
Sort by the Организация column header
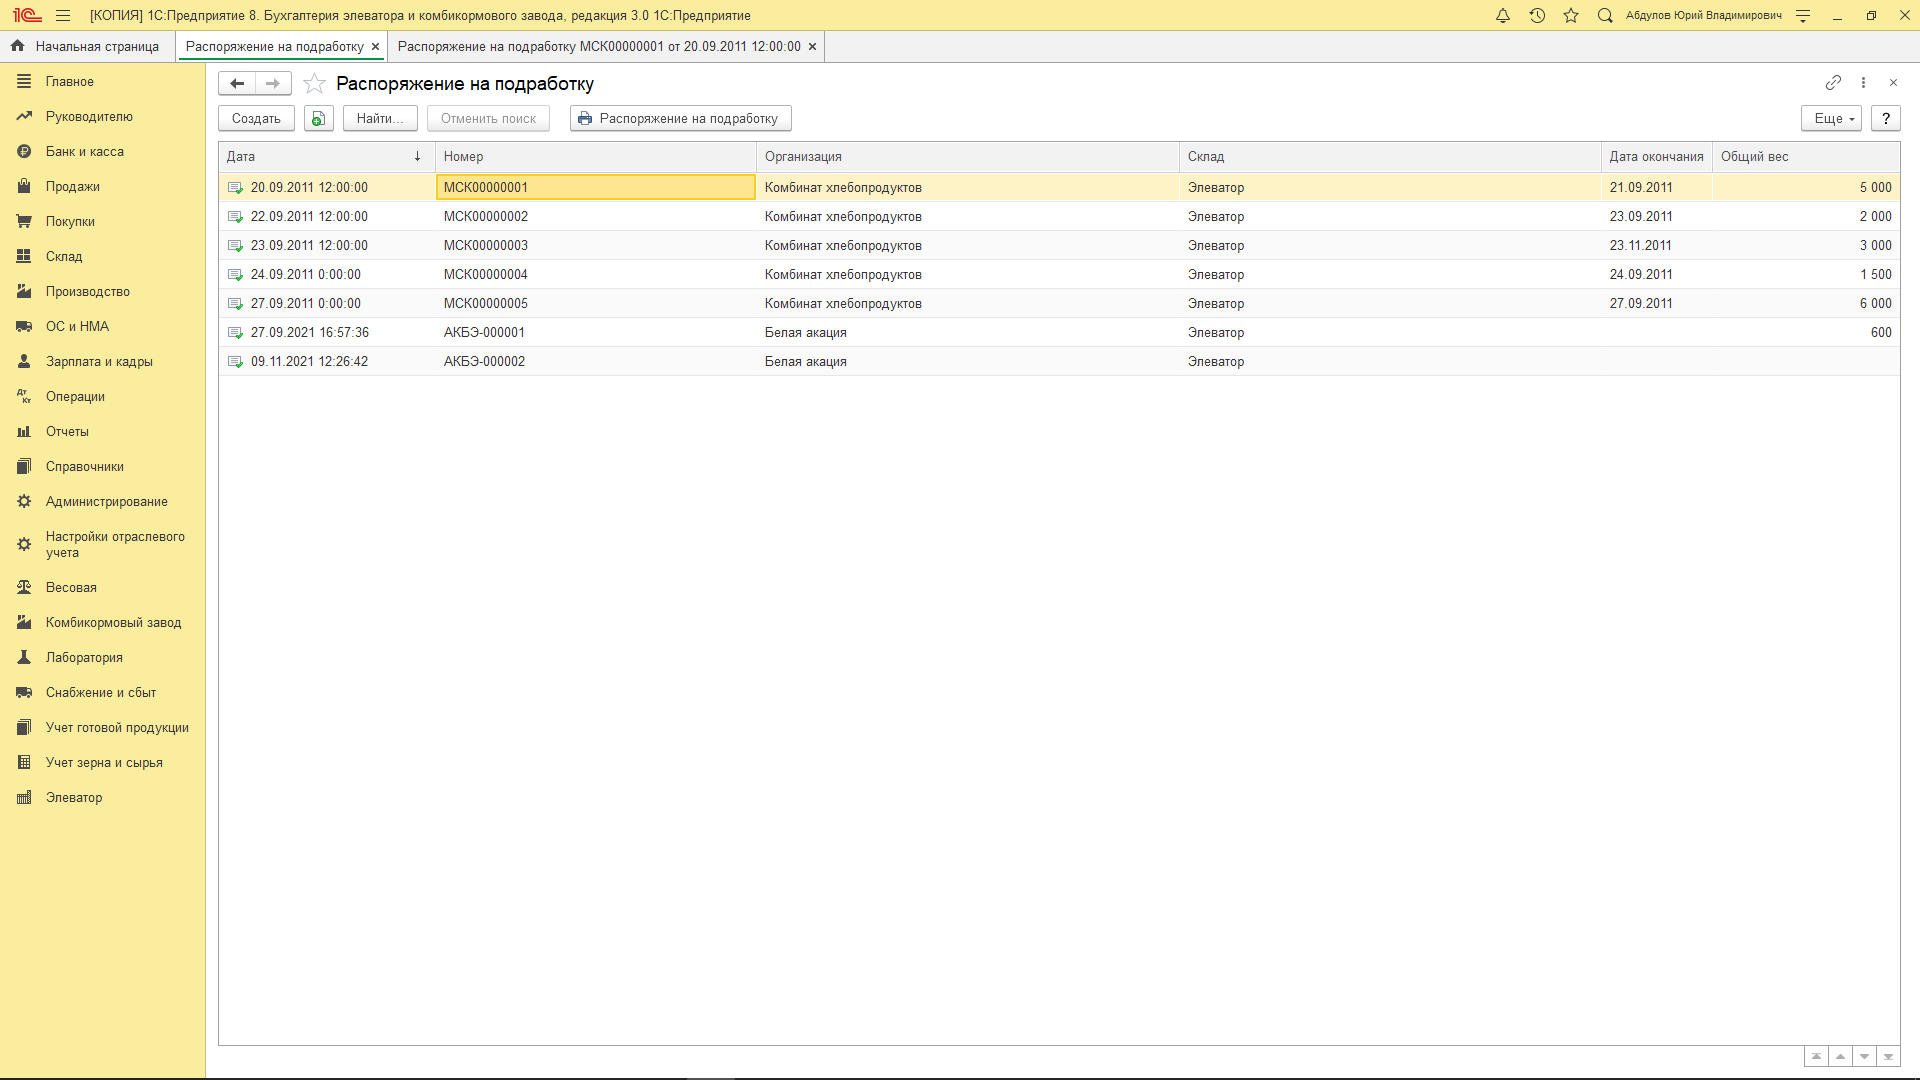(968, 157)
